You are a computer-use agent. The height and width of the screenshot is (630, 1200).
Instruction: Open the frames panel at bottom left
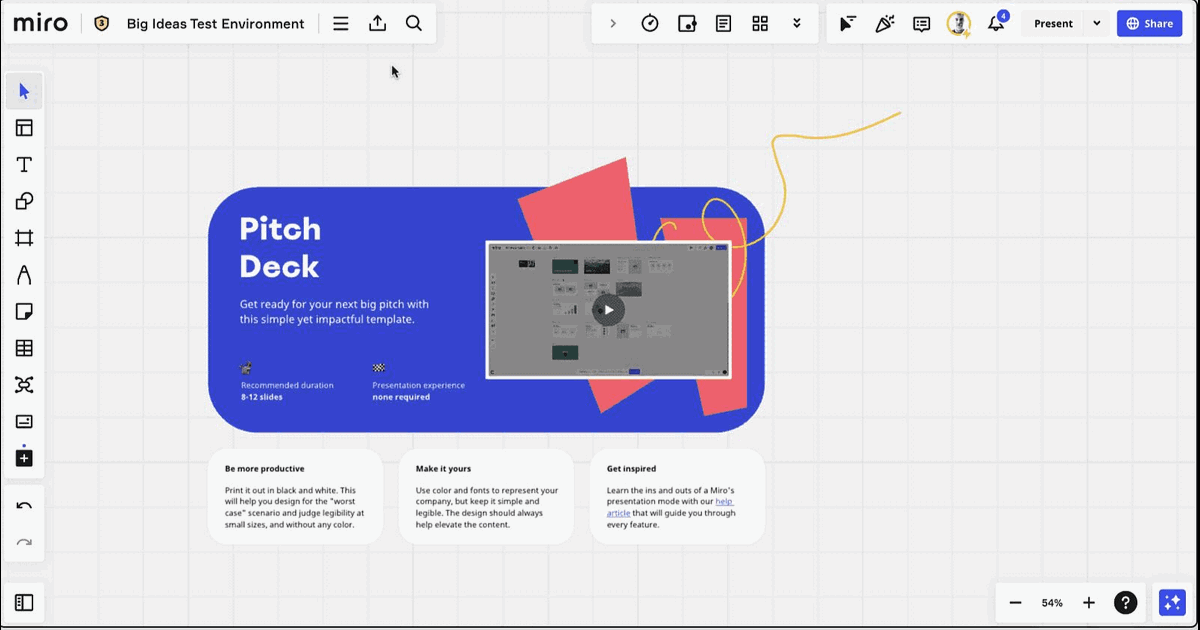(24, 603)
